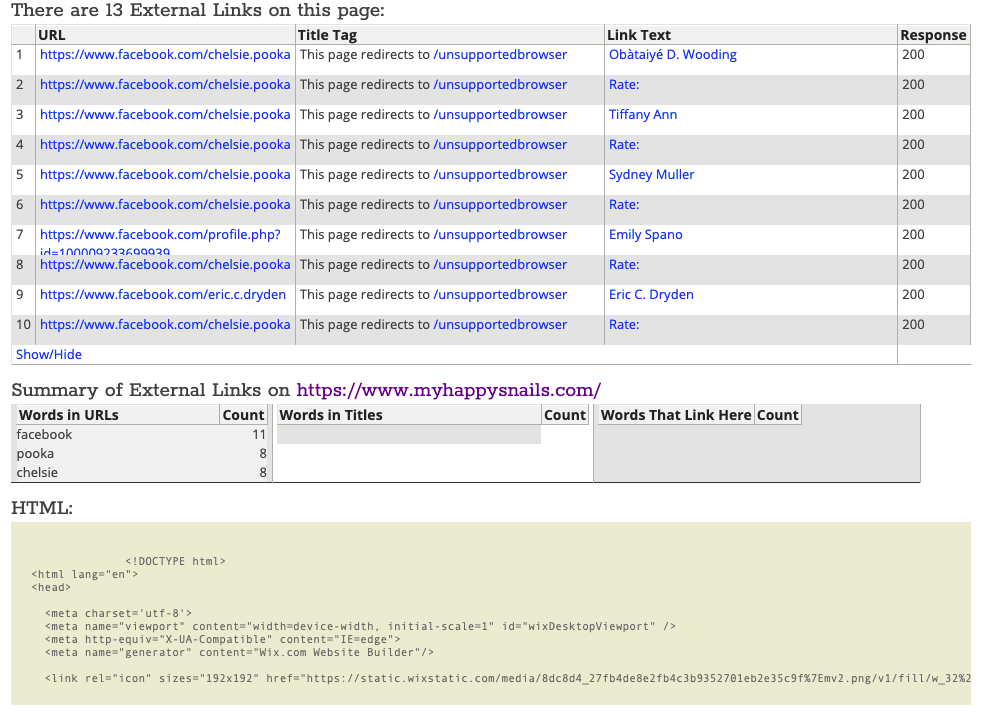
Task: Click the link rel="icon" code line
Action: [508, 679]
